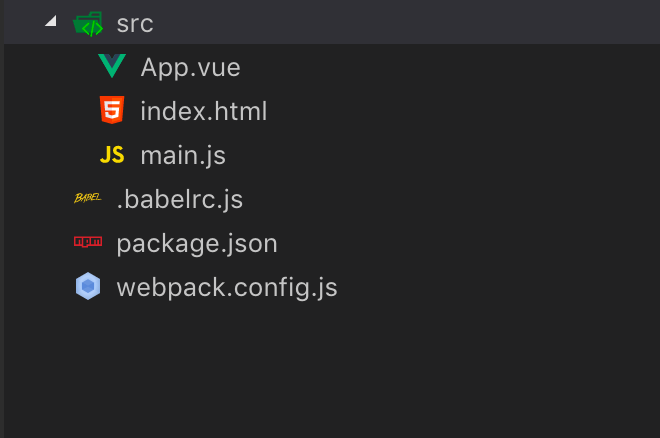Click the yellow JS icon beside main.js

point(112,155)
